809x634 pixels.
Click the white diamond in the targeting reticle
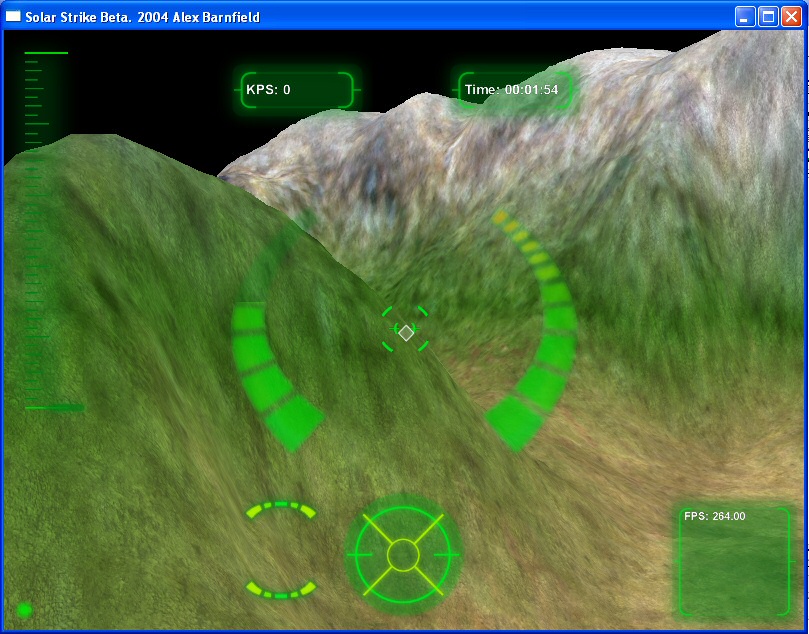coord(406,333)
